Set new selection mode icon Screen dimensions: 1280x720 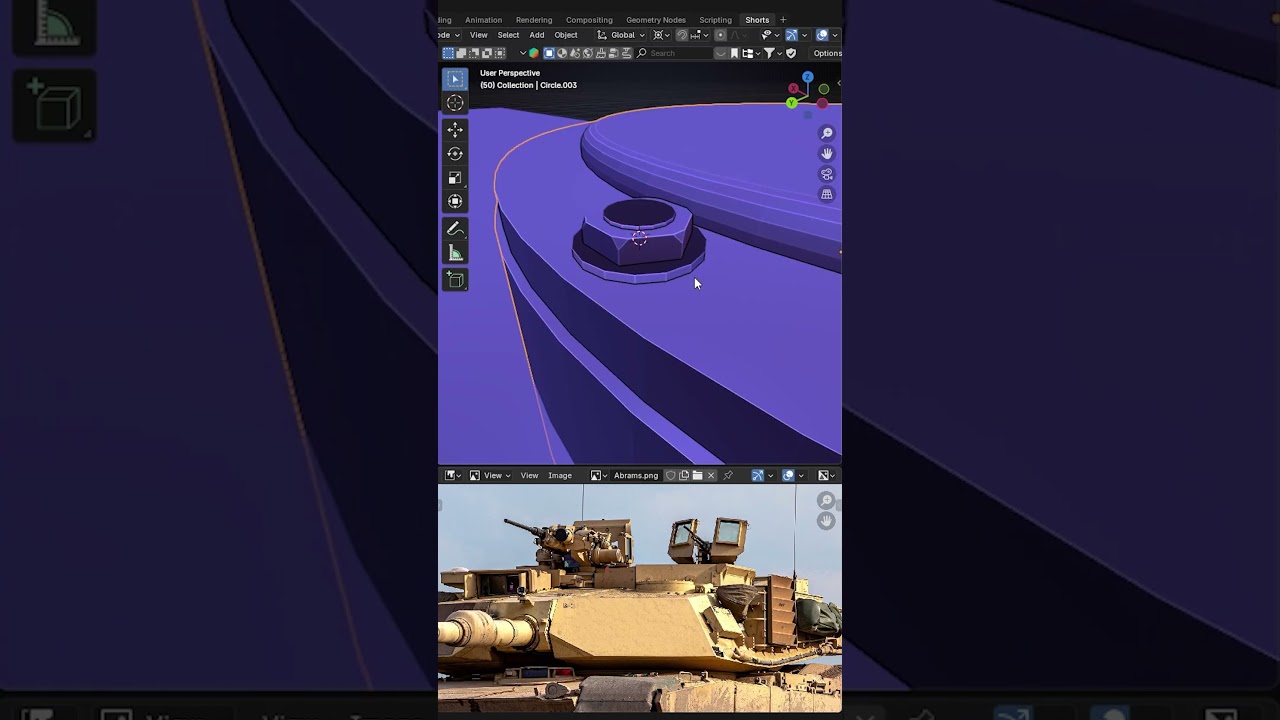(x=448, y=53)
